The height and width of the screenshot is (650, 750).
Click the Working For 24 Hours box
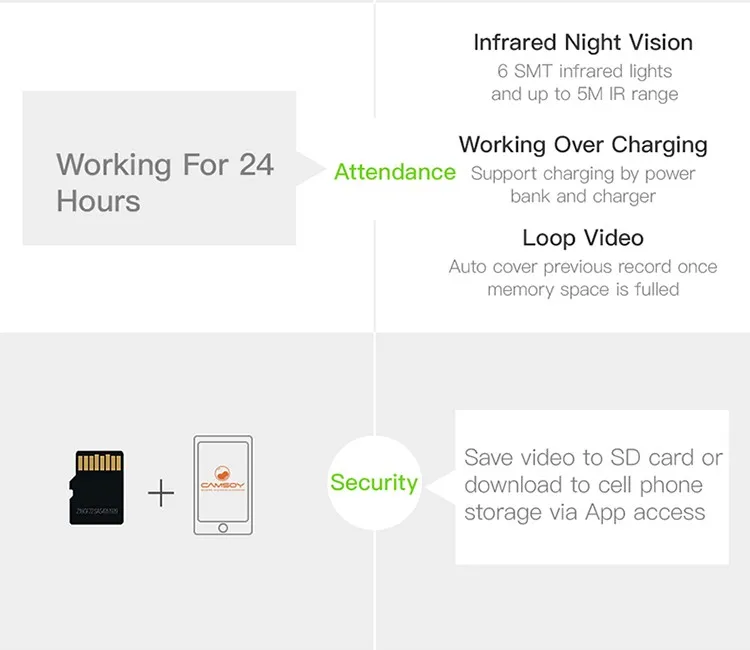(159, 168)
